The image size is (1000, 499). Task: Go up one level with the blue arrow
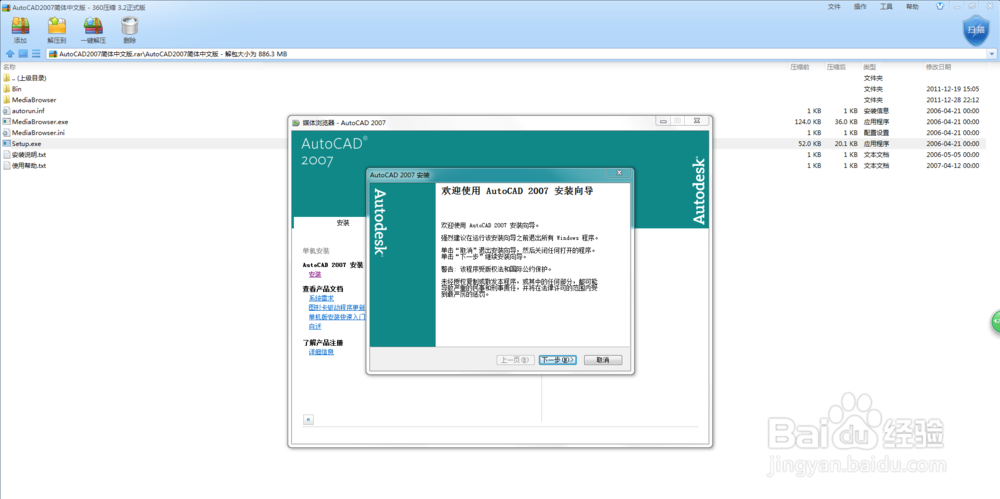tap(10, 54)
